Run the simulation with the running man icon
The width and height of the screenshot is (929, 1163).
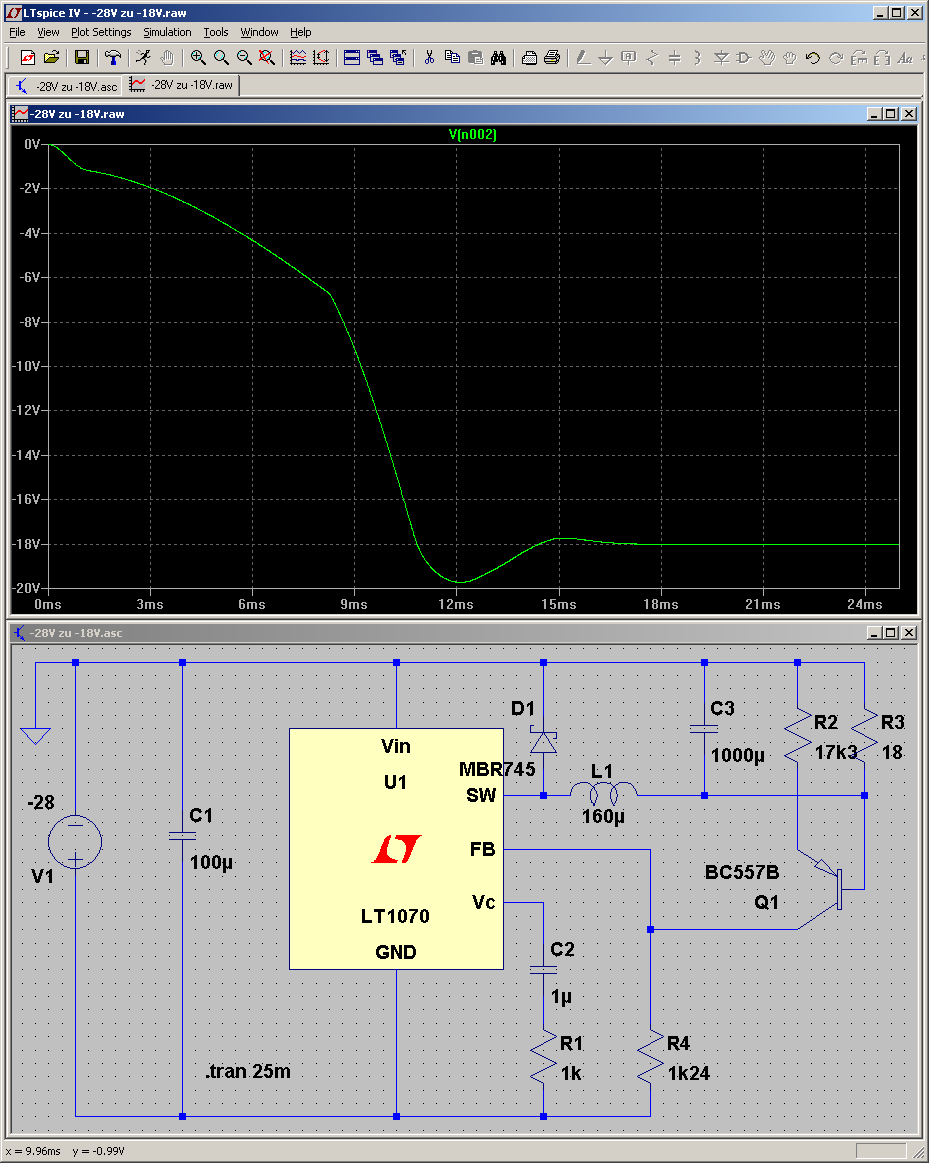(x=144, y=57)
